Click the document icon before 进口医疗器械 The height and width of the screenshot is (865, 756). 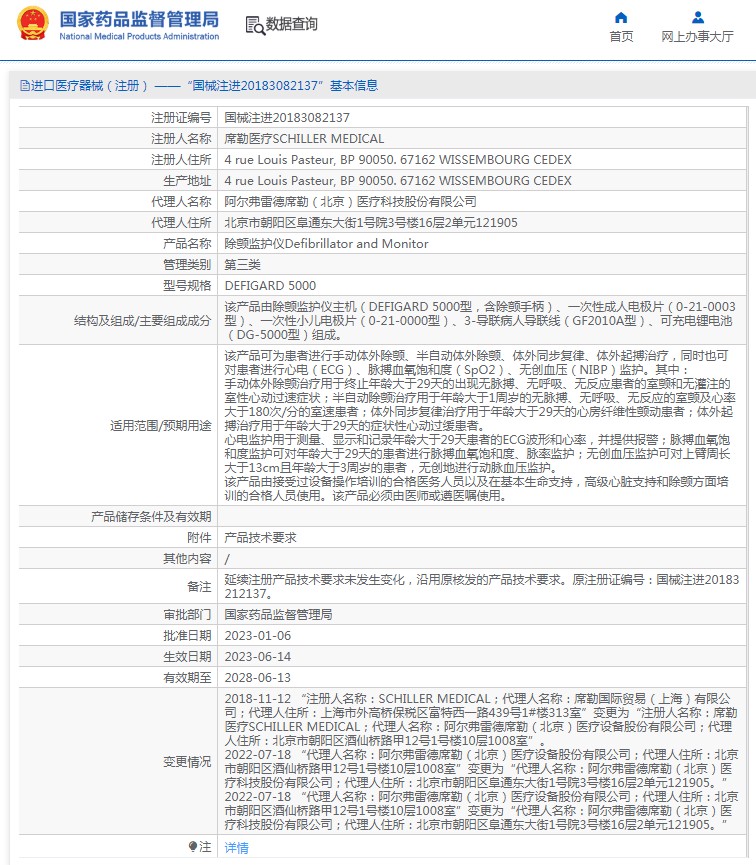tap(24, 86)
